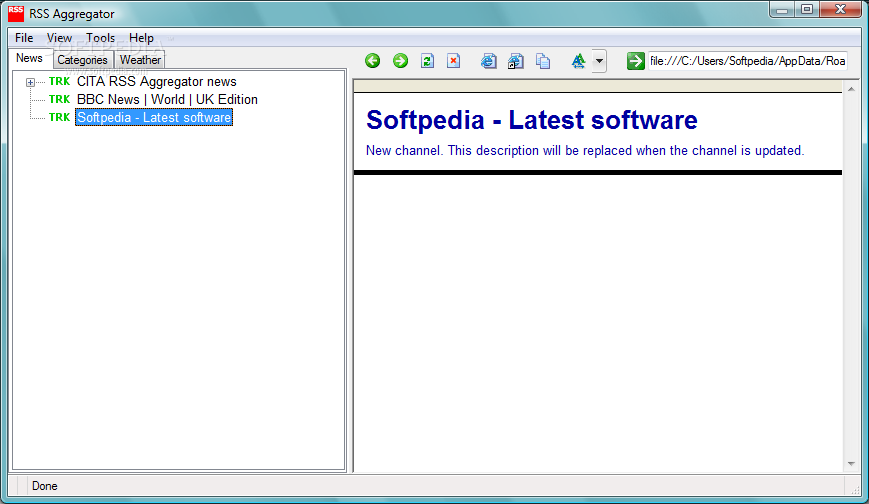The height and width of the screenshot is (504, 869).
Task: Open the text size dropdown arrow
Action: tap(599, 61)
